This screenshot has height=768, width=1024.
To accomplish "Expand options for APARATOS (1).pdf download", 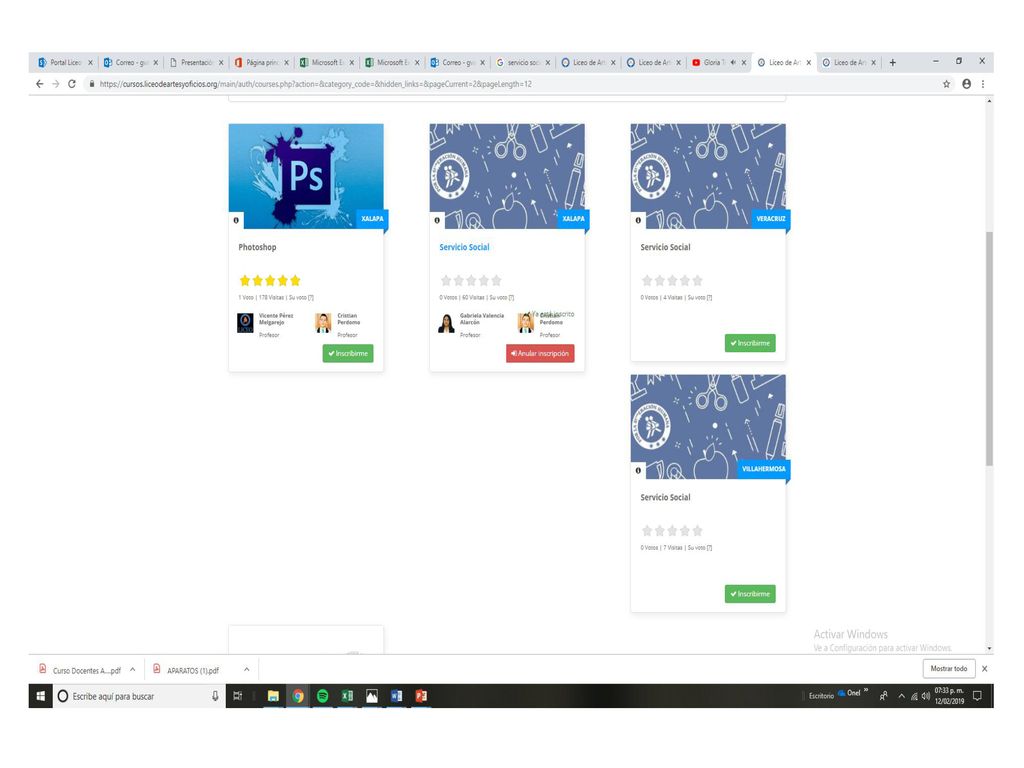I will [x=246, y=670].
